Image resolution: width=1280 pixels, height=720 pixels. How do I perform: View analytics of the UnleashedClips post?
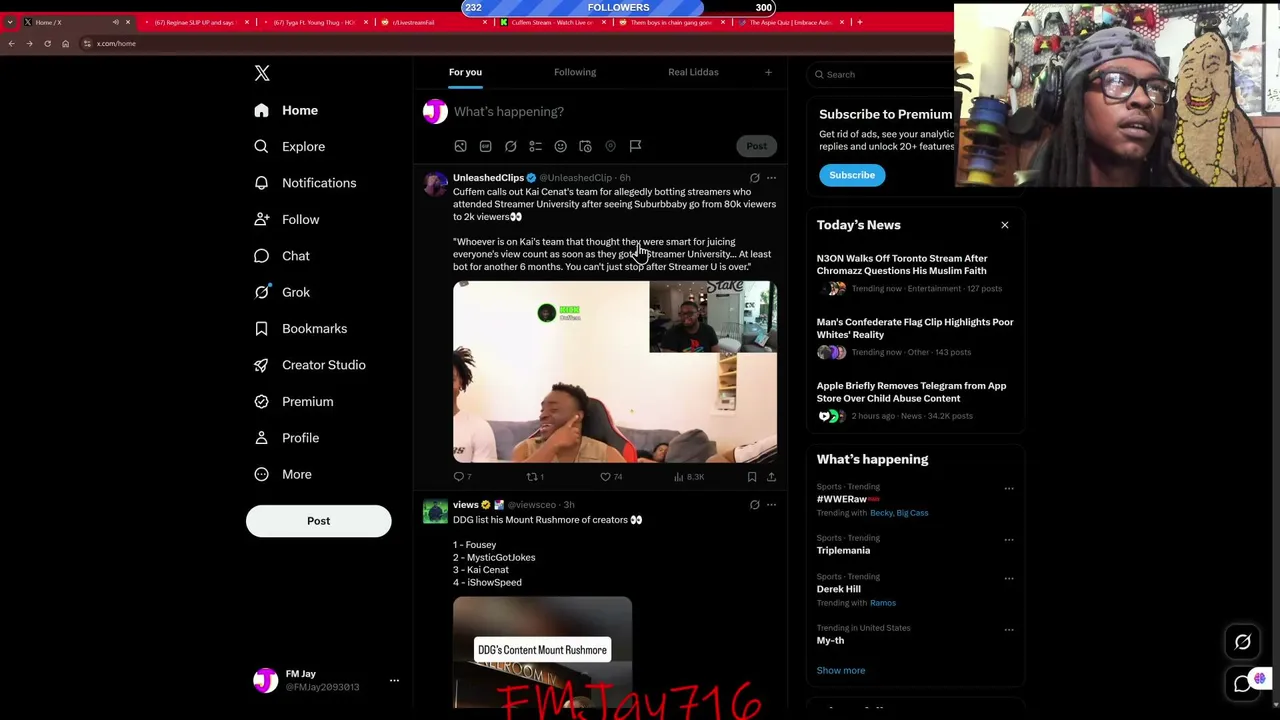tap(689, 477)
